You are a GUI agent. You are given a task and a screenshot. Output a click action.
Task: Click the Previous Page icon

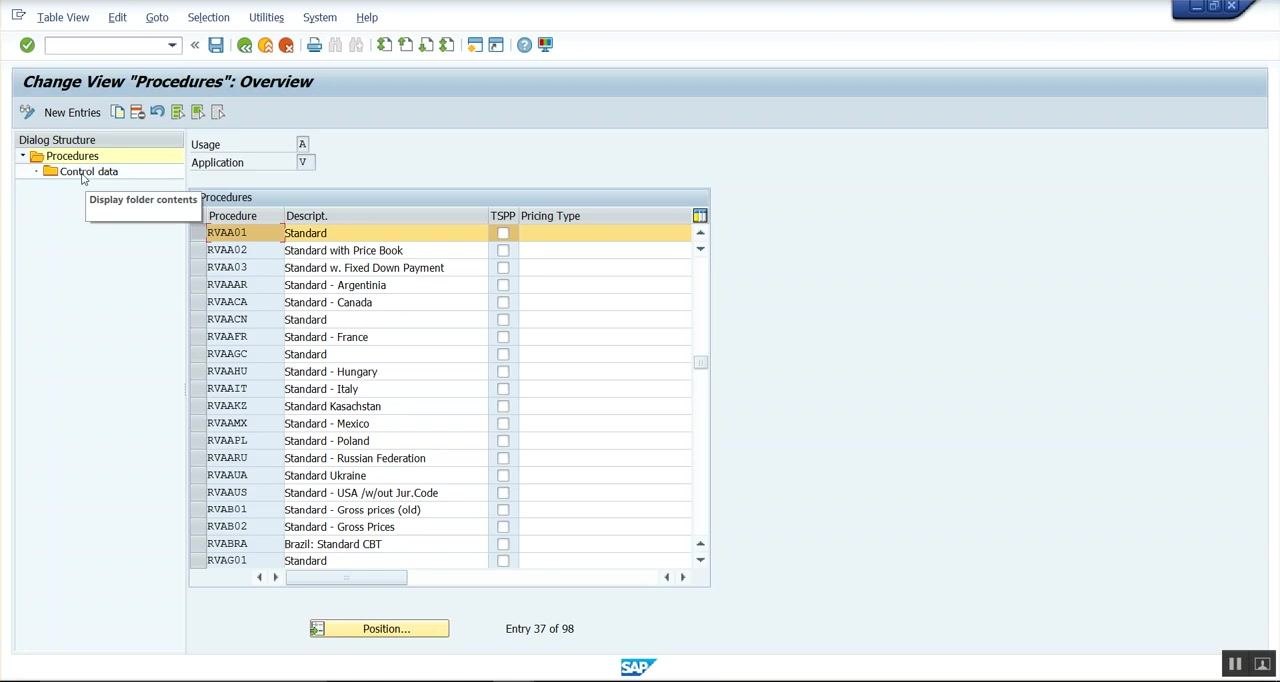[405, 45]
